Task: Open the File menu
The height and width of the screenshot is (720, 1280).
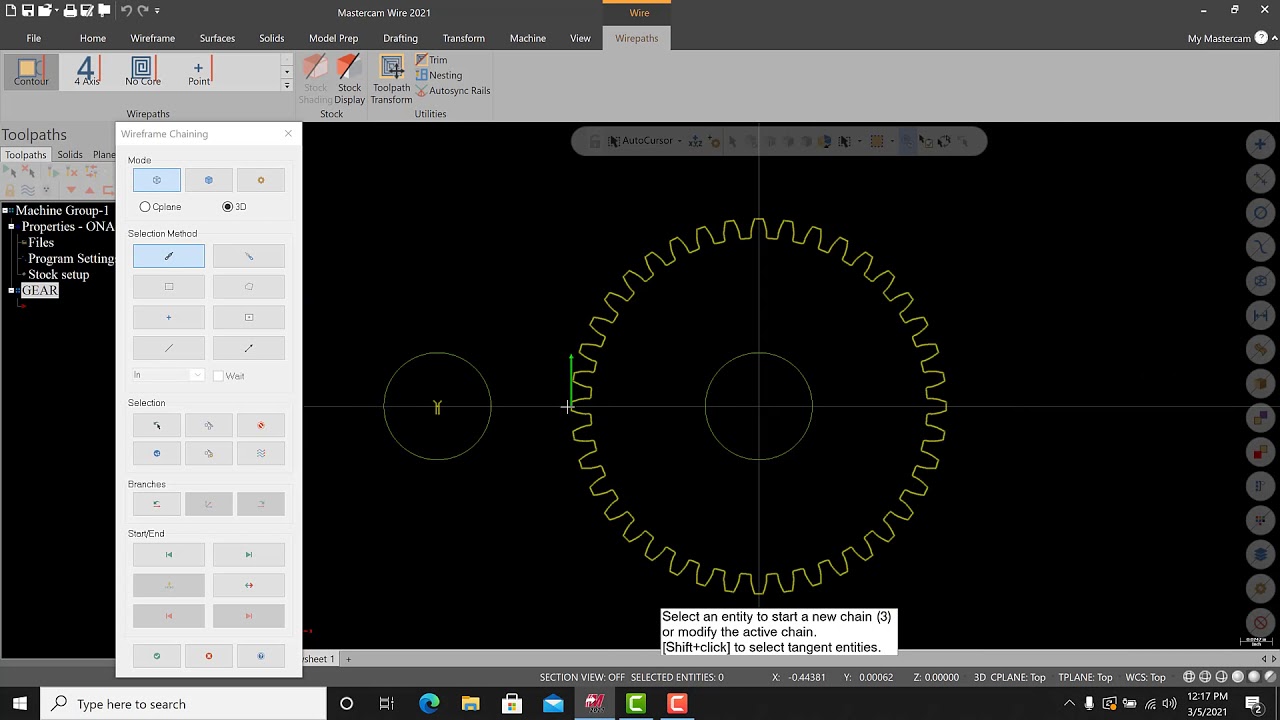Action: pyautogui.click(x=34, y=38)
